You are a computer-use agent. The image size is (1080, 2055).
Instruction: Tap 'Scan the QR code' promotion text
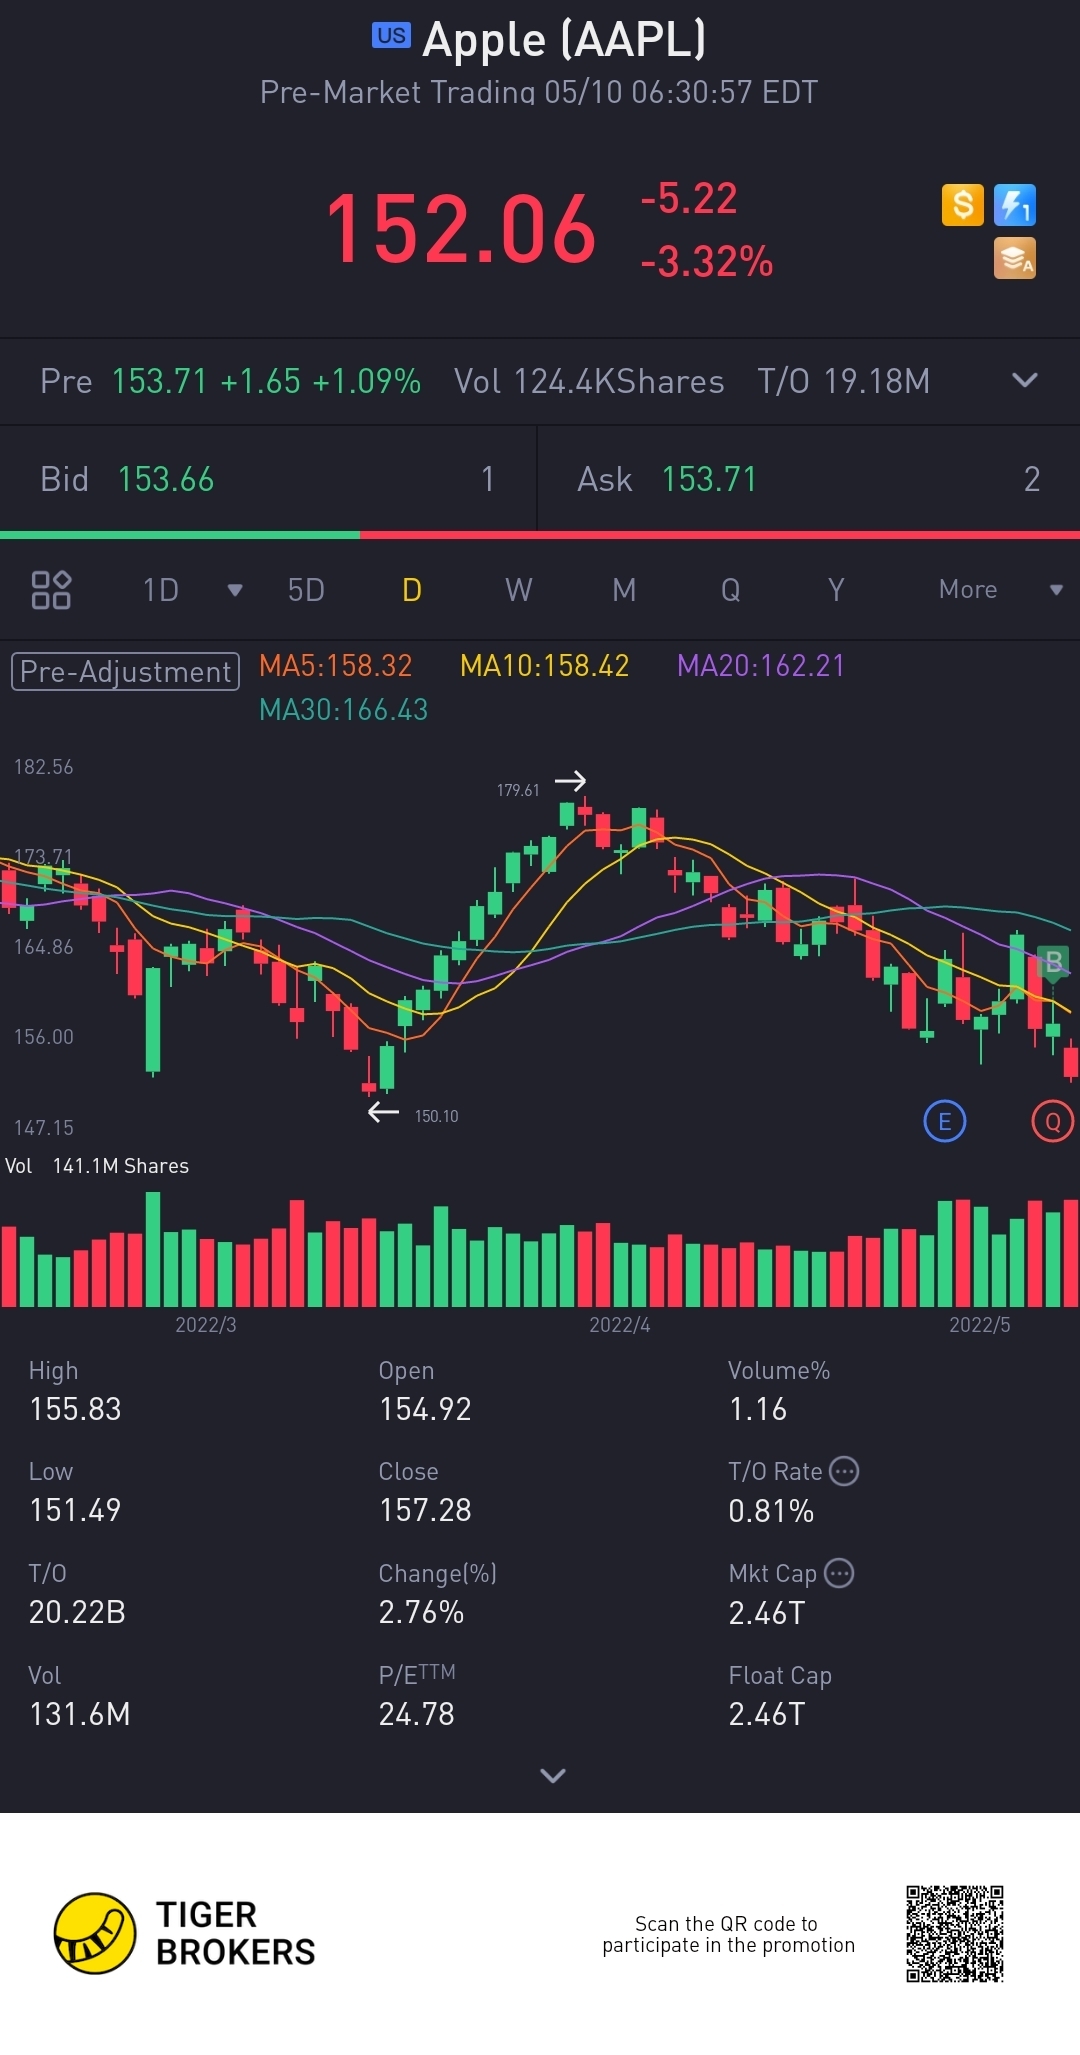[728, 1934]
